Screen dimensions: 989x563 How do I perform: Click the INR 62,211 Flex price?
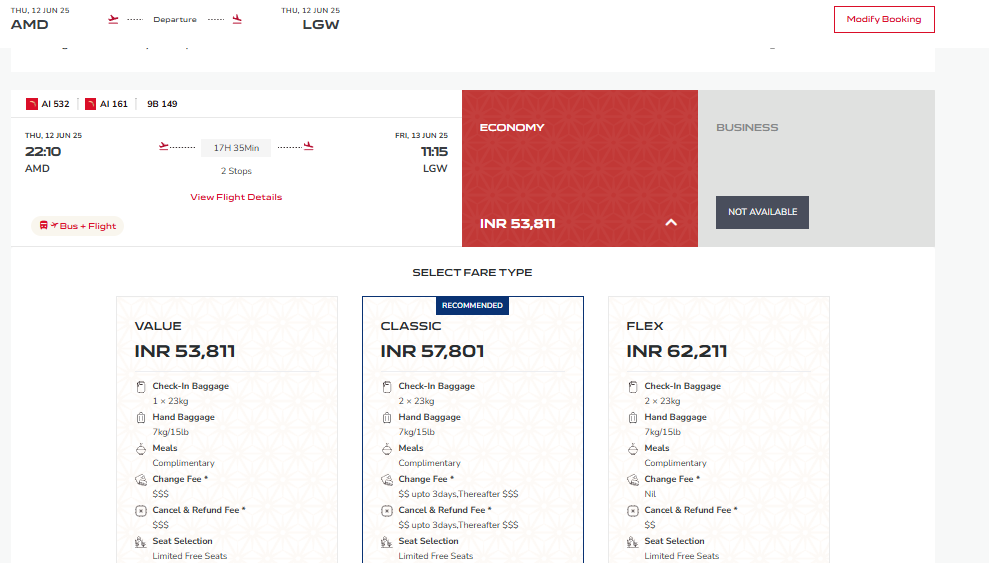point(677,351)
